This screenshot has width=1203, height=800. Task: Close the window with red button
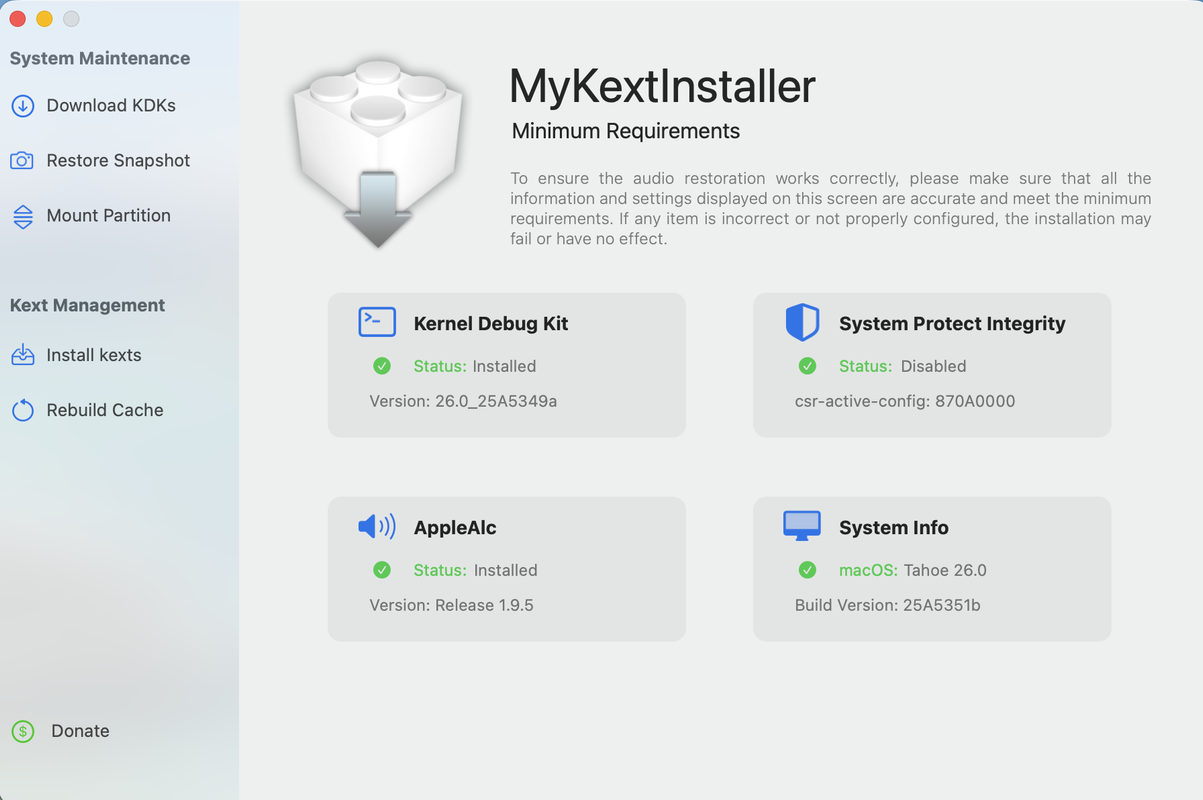[x=17, y=19]
